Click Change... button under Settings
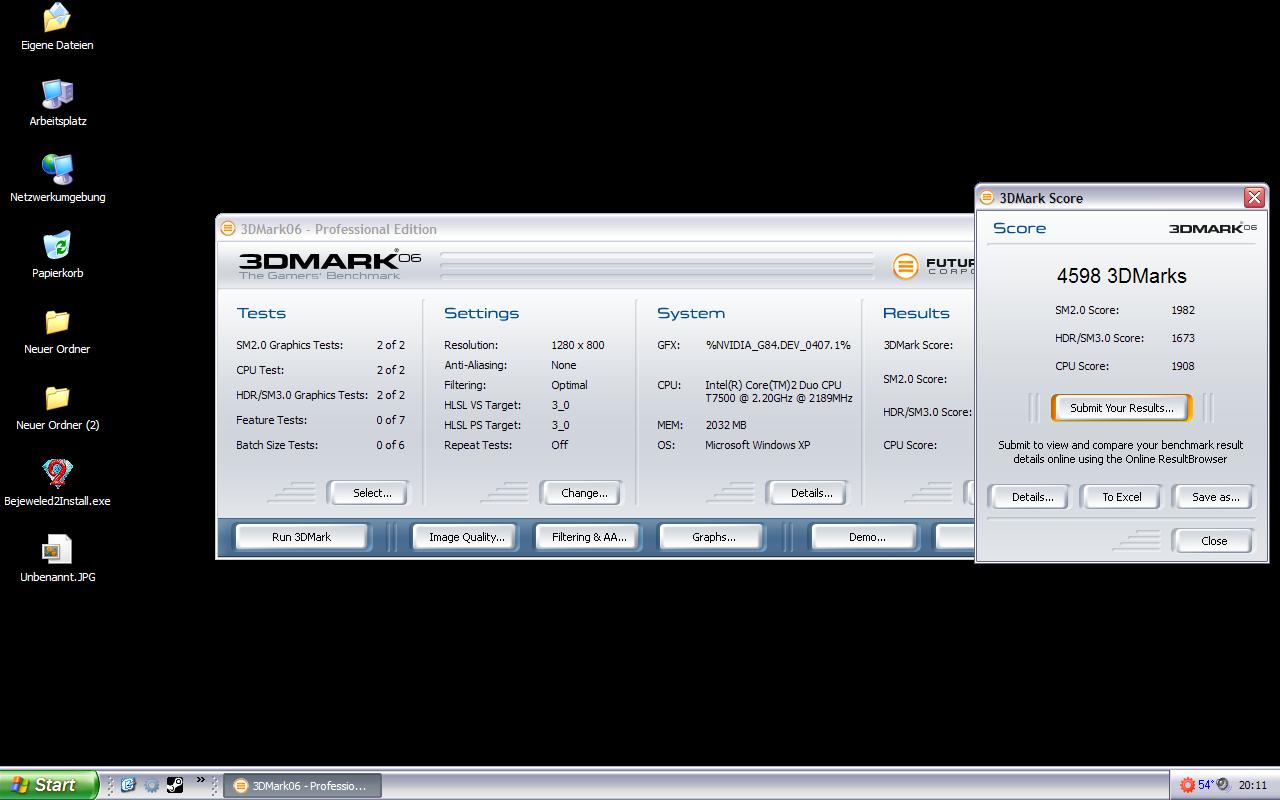This screenshot has width=1280, height=800. coord(584,493)
